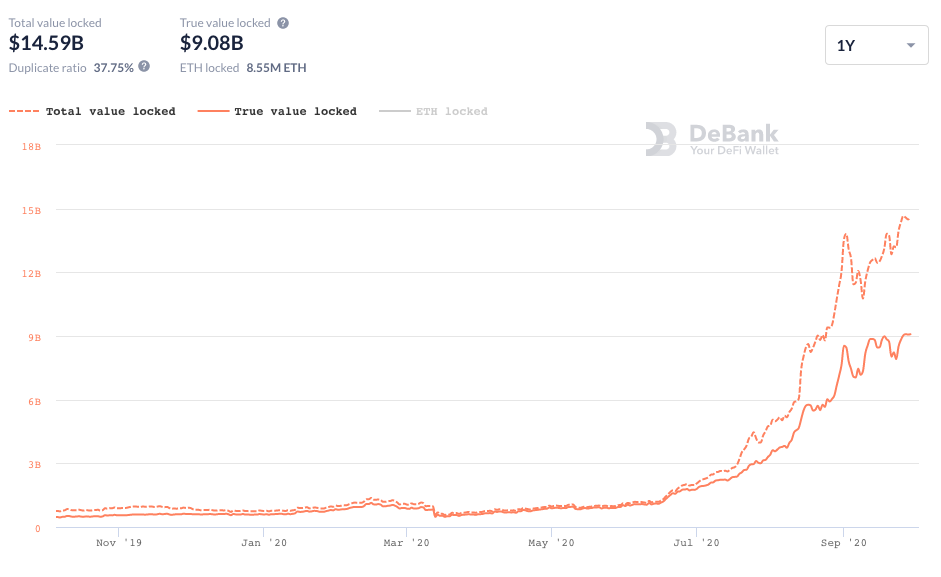This screenshot has width=941, height=577.
Task: Click the $14.59B total value figure
Action: pyautogui.click(x=46, y=43)
